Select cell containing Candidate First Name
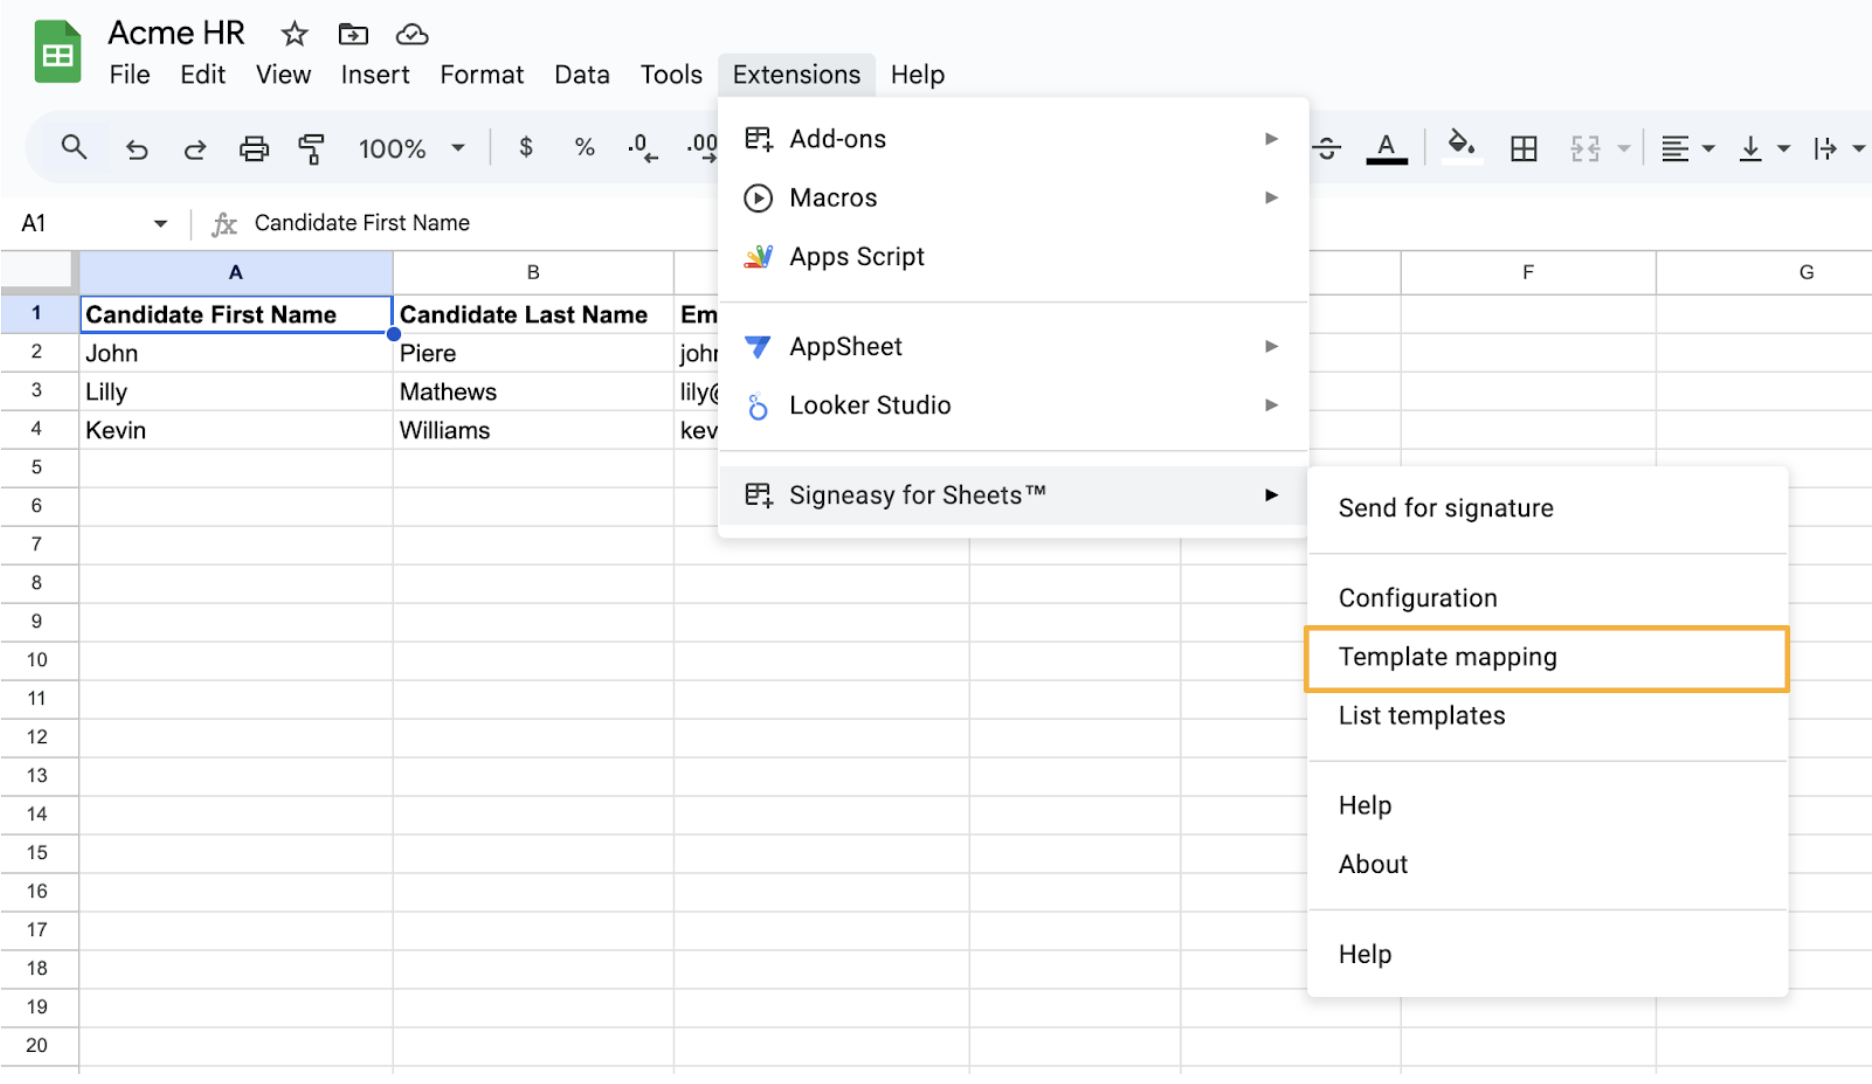The width and height of the screenshot is (1872, 1084). pyautogui.click(x=236, y=315)
